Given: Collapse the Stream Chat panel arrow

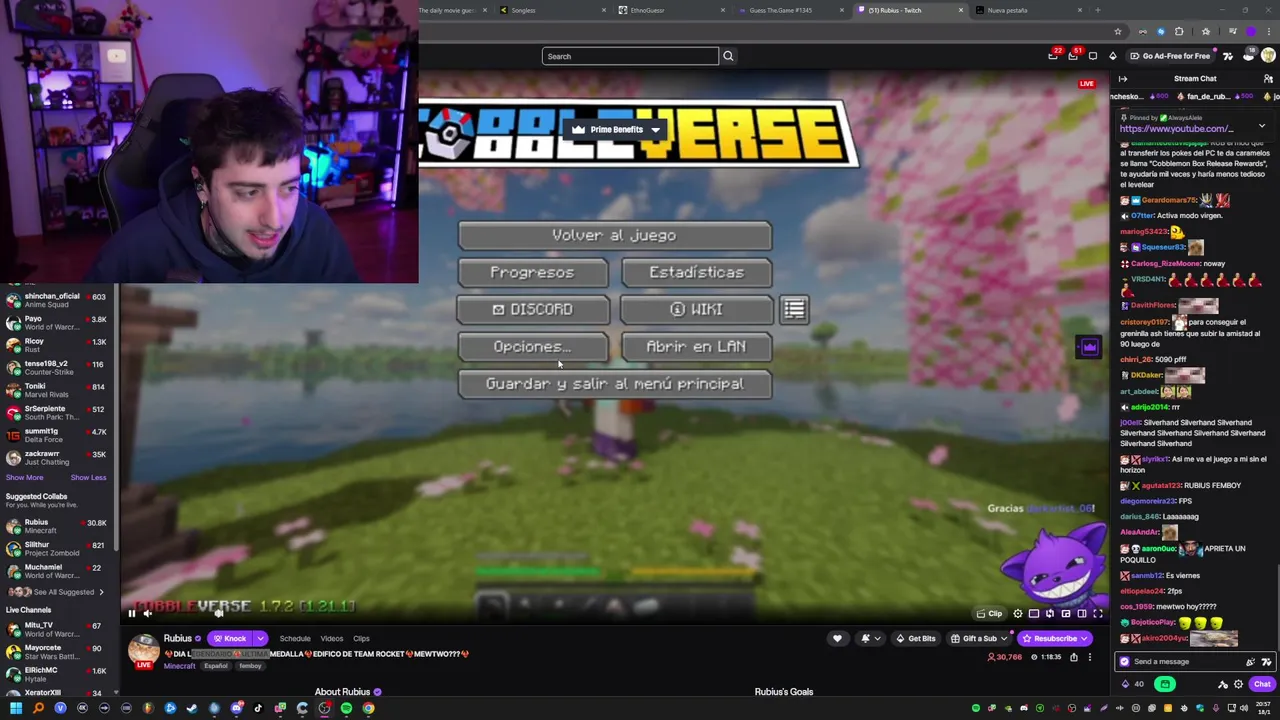Looking at the screenshot, I should pos(1123,79).
